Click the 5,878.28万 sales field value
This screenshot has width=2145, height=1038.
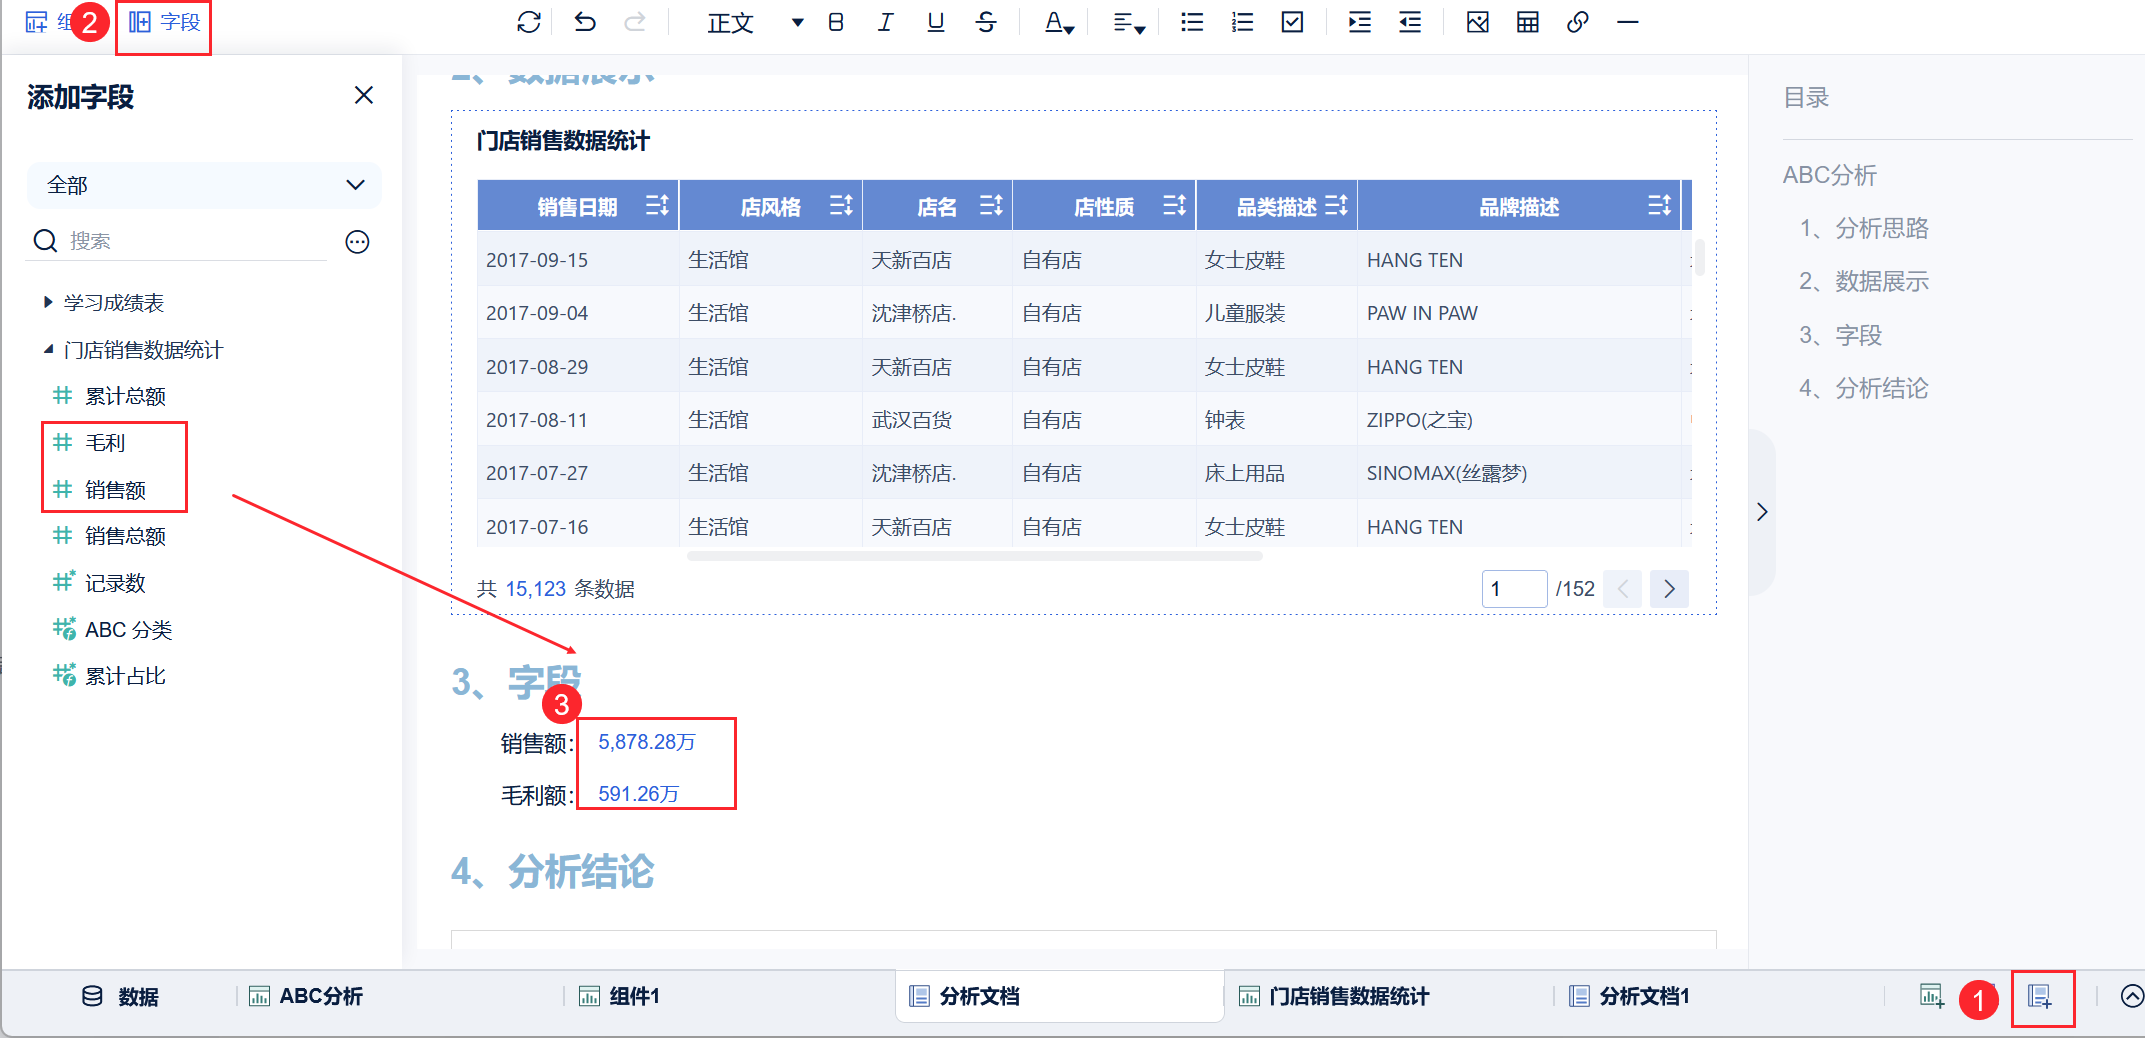[x=647, y=742]
